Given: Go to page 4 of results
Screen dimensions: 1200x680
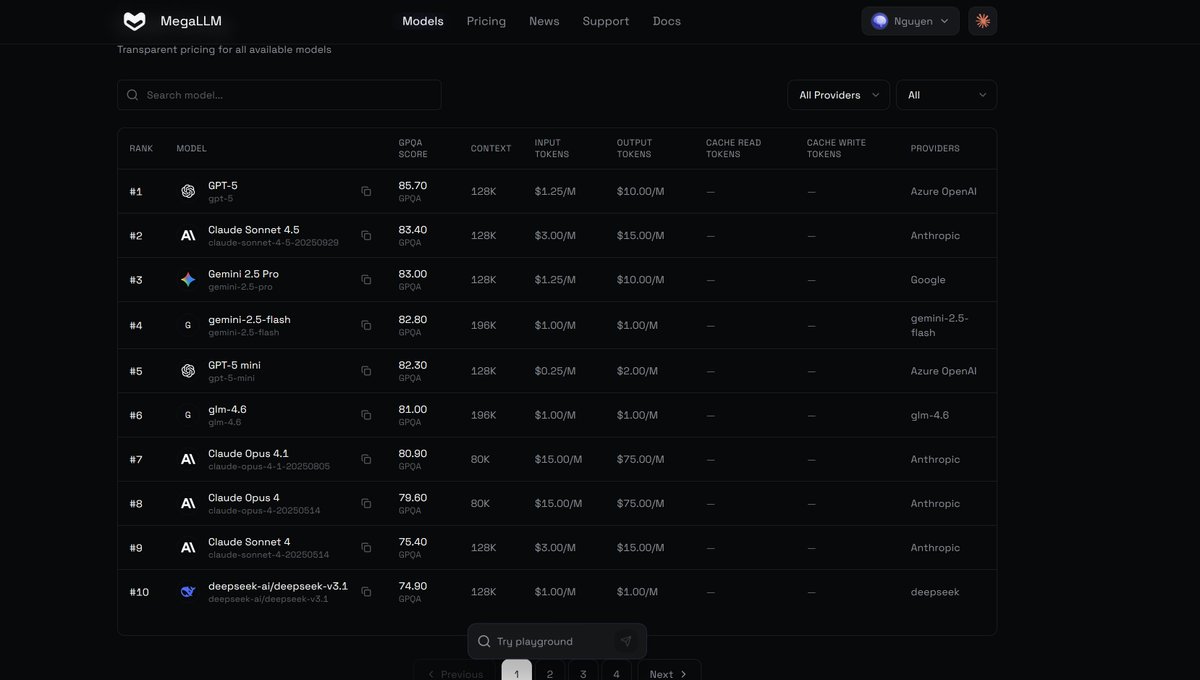Looking at the screenshot, I should click(616, 672).
